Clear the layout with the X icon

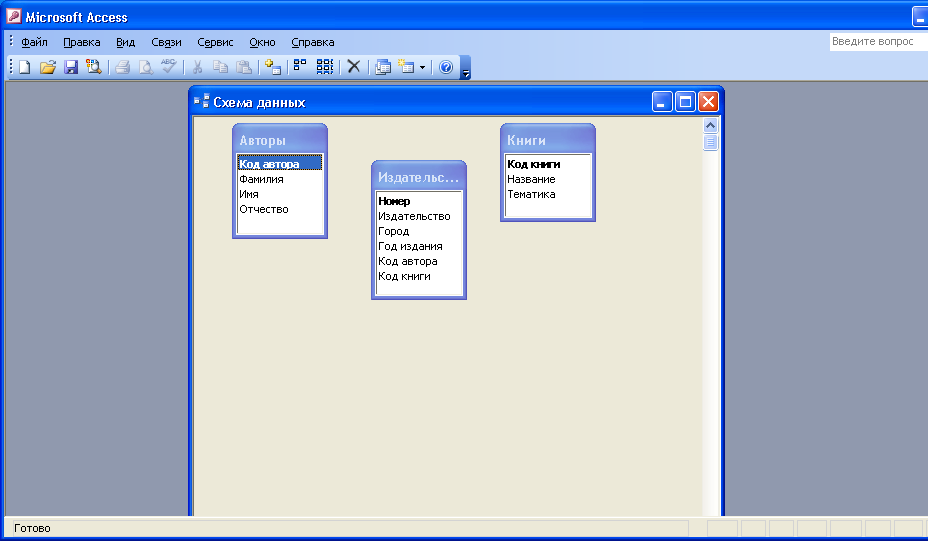[x=354, y=67]
